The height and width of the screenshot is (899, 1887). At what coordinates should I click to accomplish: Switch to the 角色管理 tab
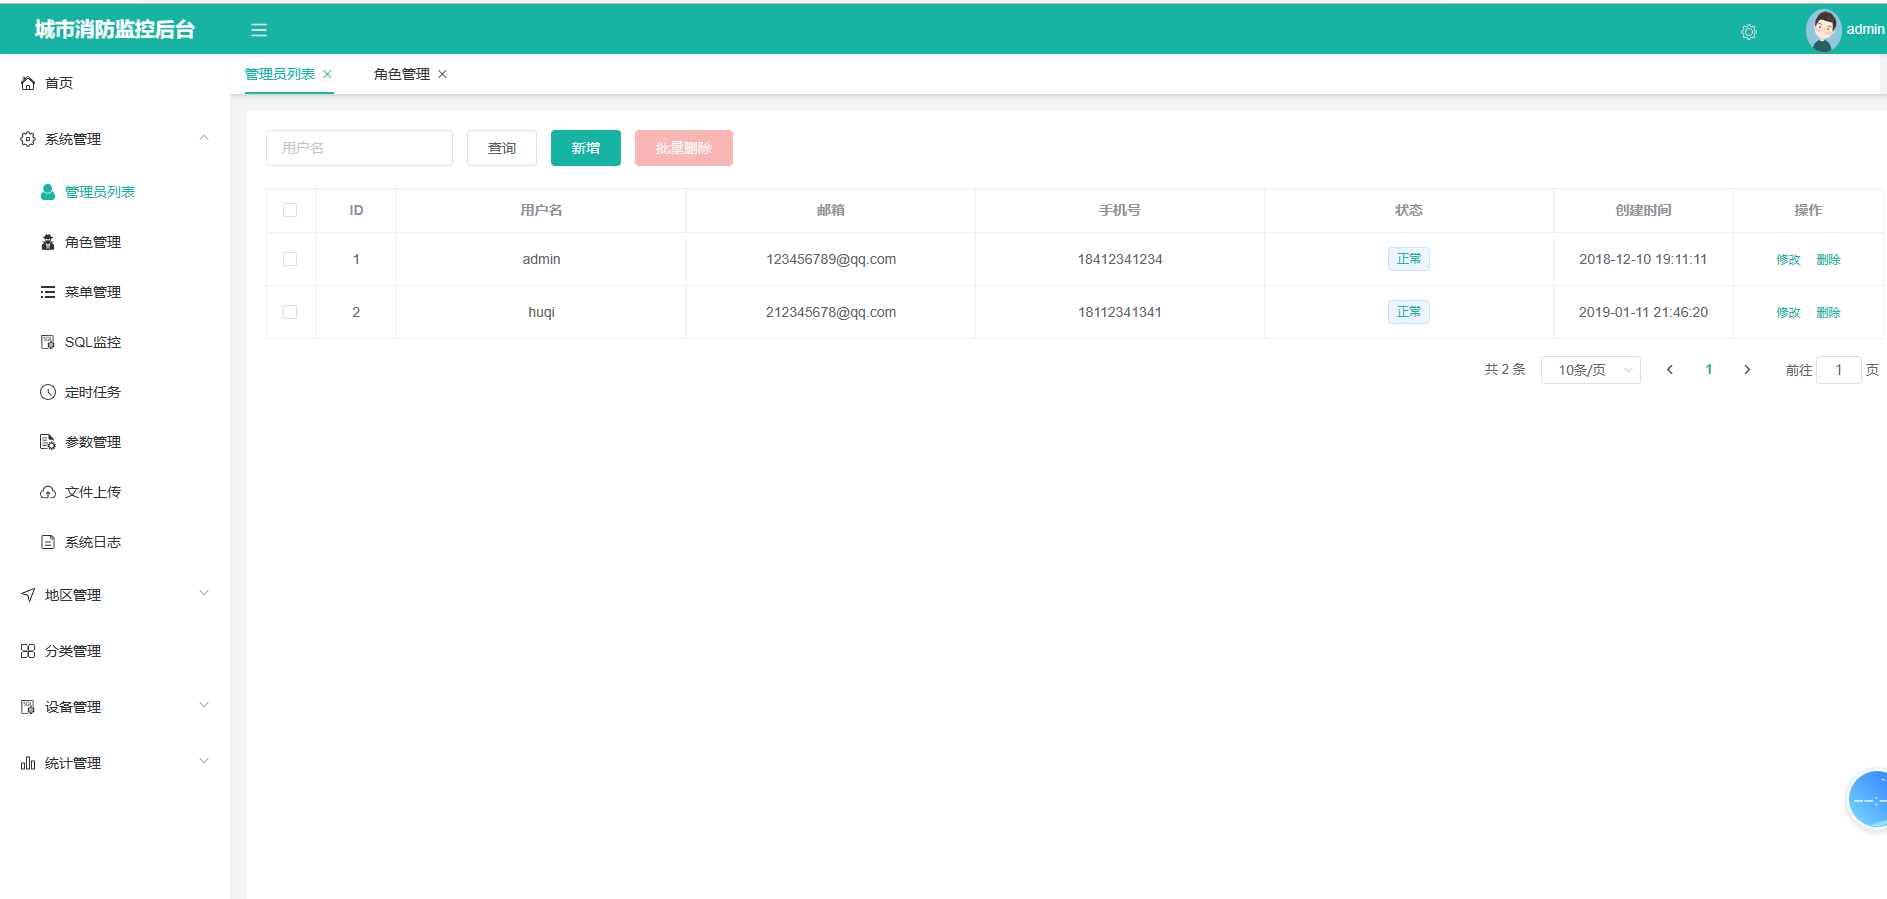coord(401,74)
